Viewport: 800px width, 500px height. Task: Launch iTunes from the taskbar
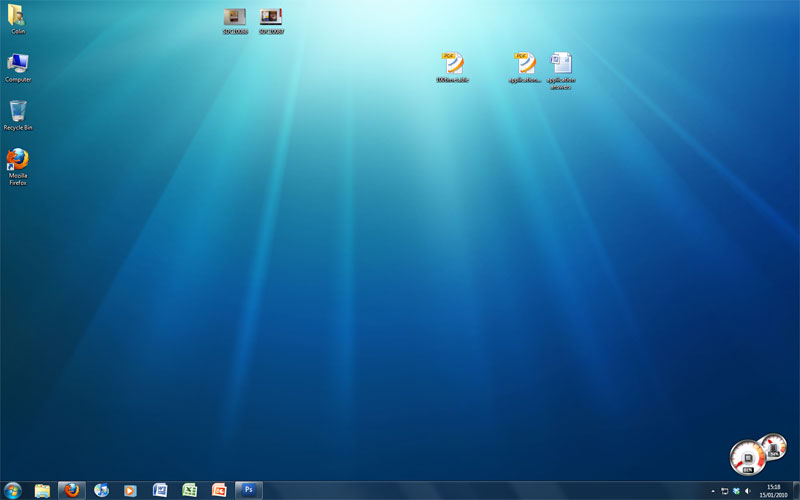coord(101,490)
